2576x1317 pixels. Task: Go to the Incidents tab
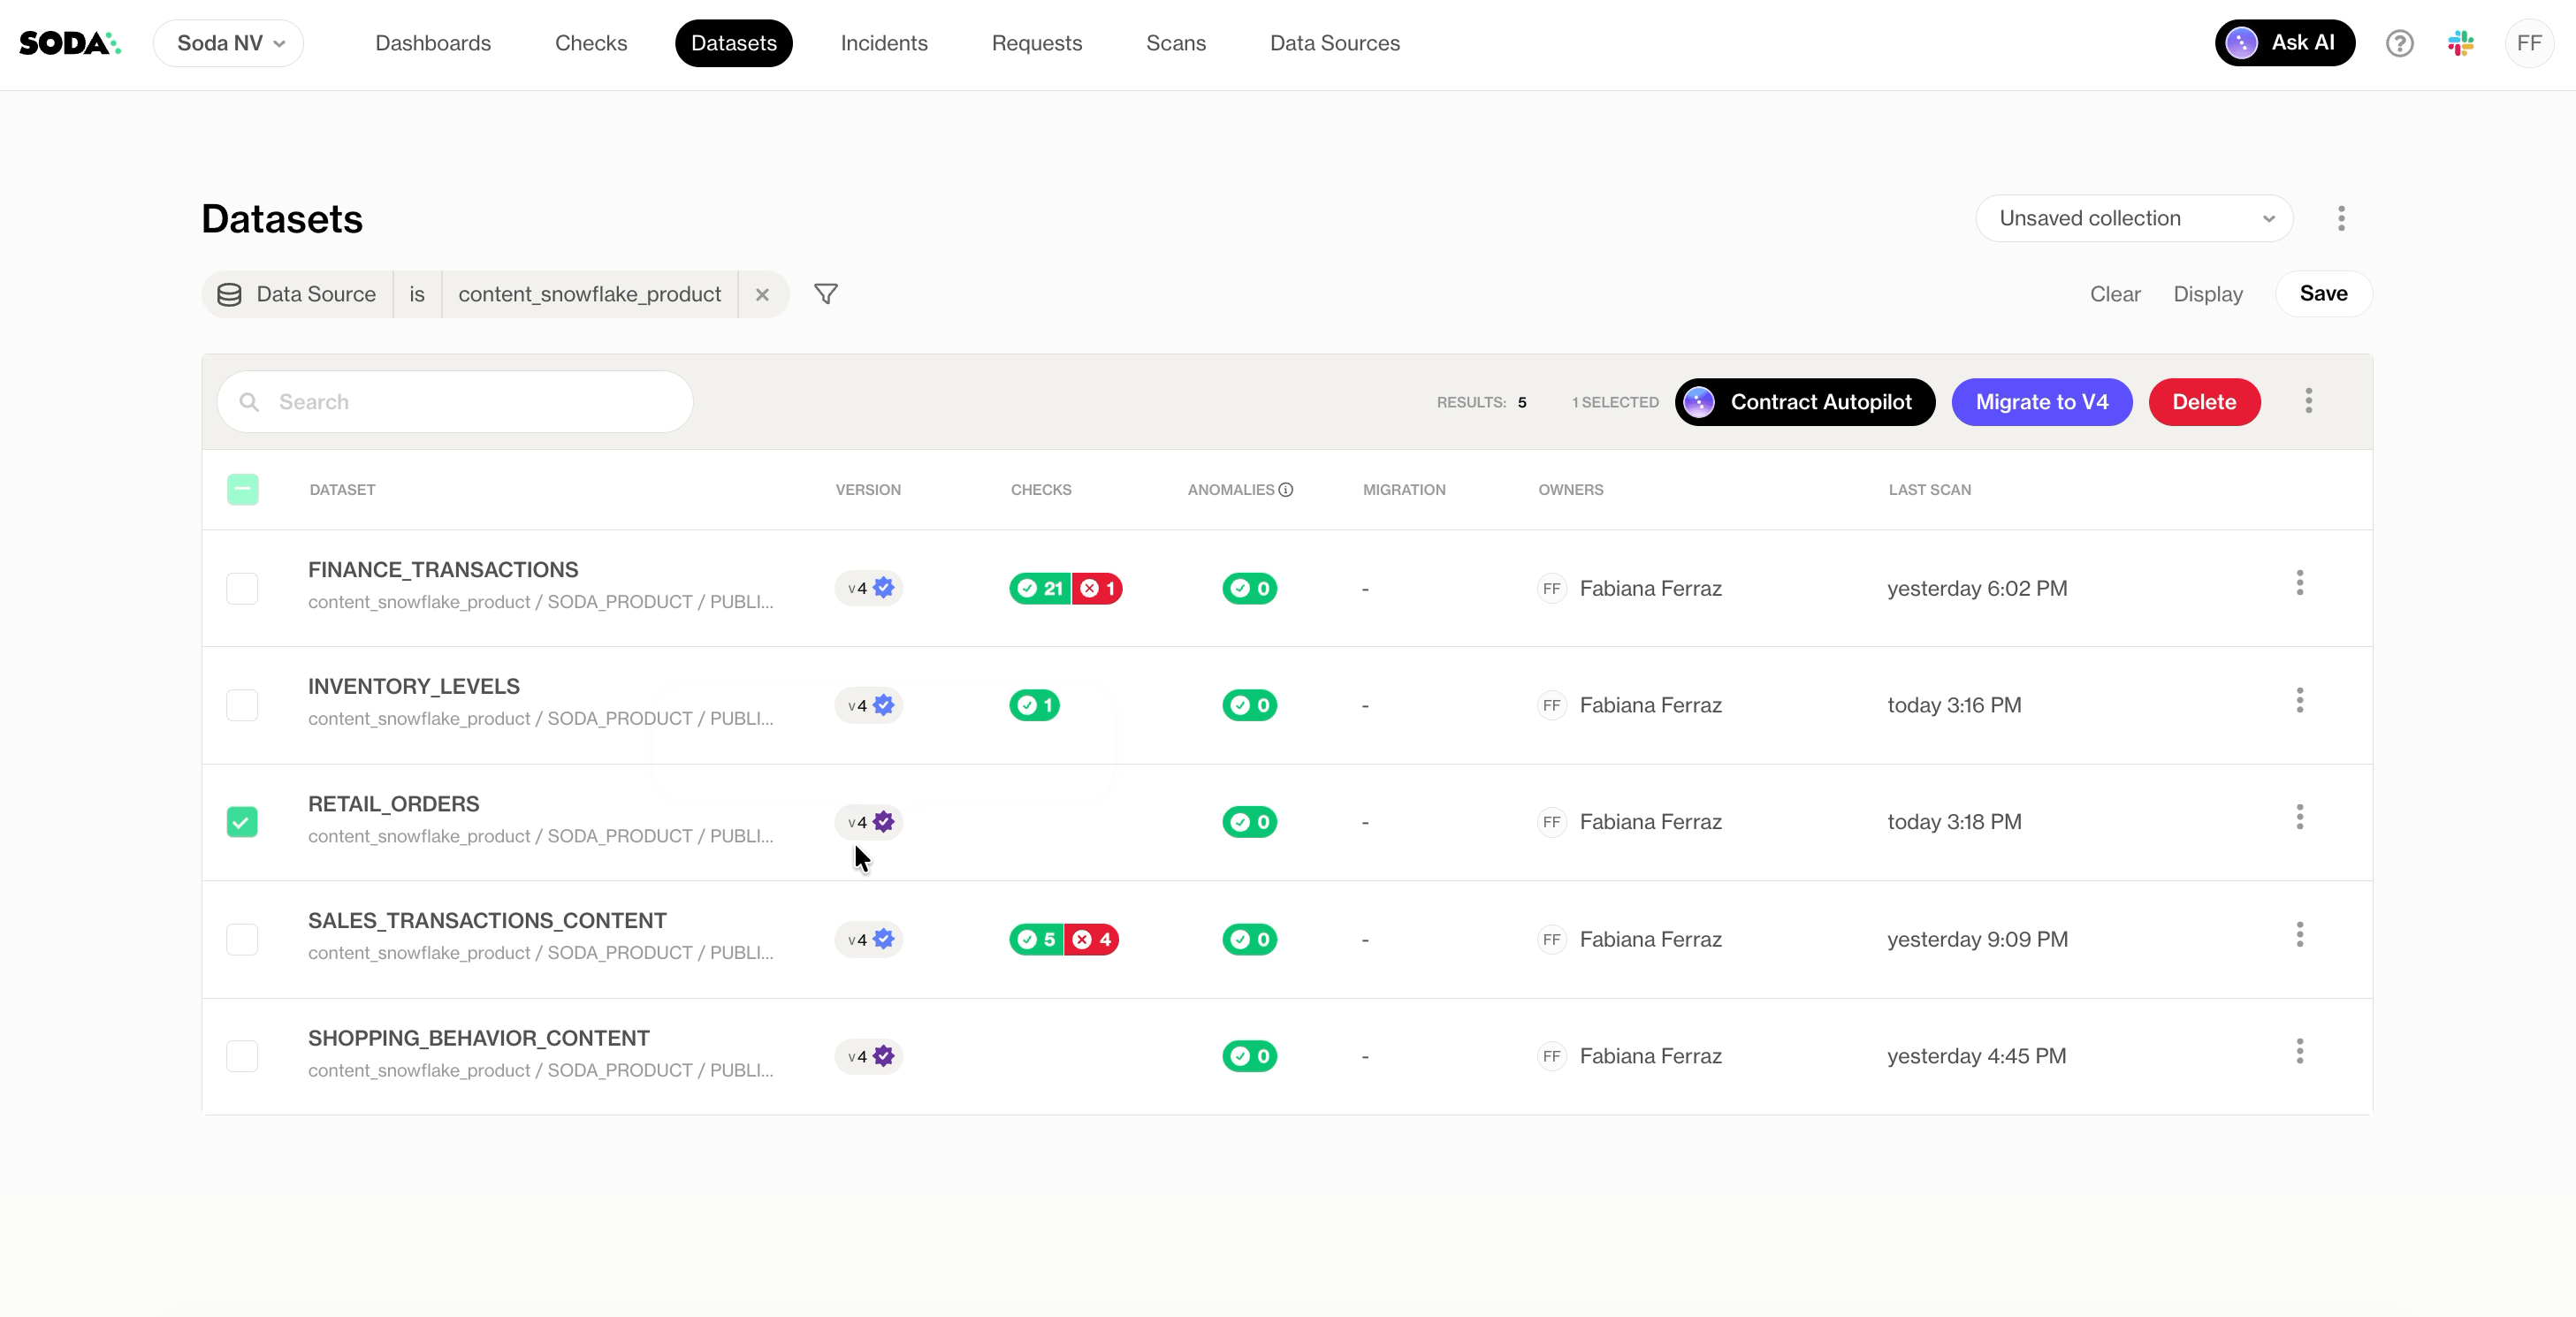883,43
